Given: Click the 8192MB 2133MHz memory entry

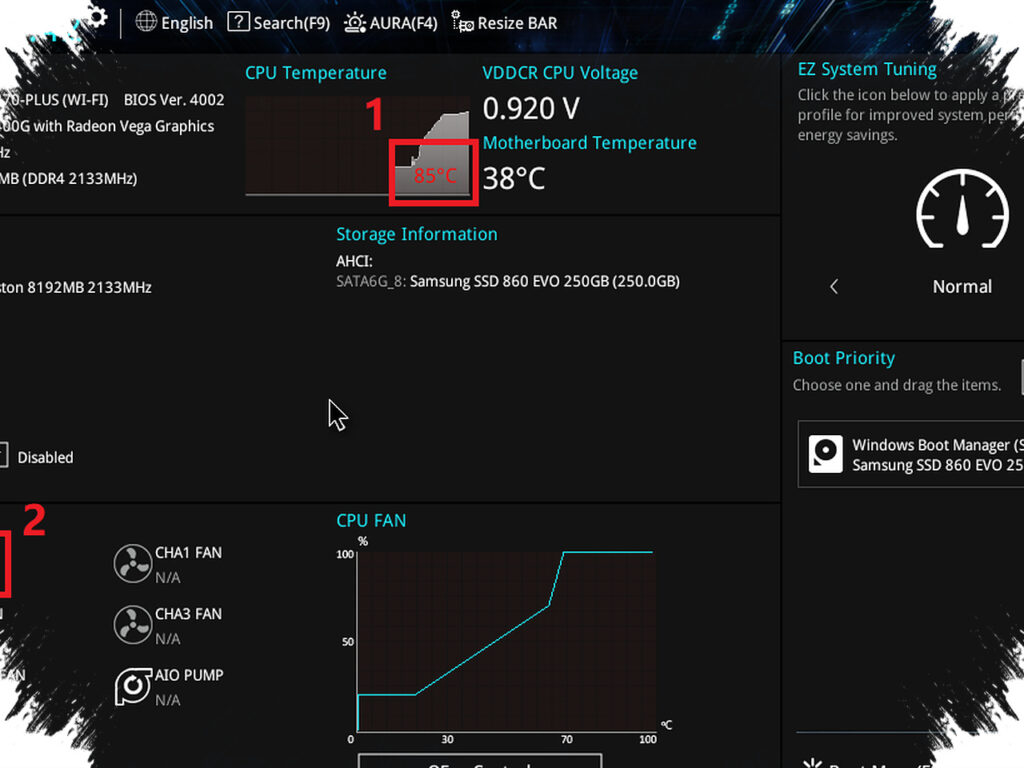Looking at the screenshot, I should coord(76,287).
